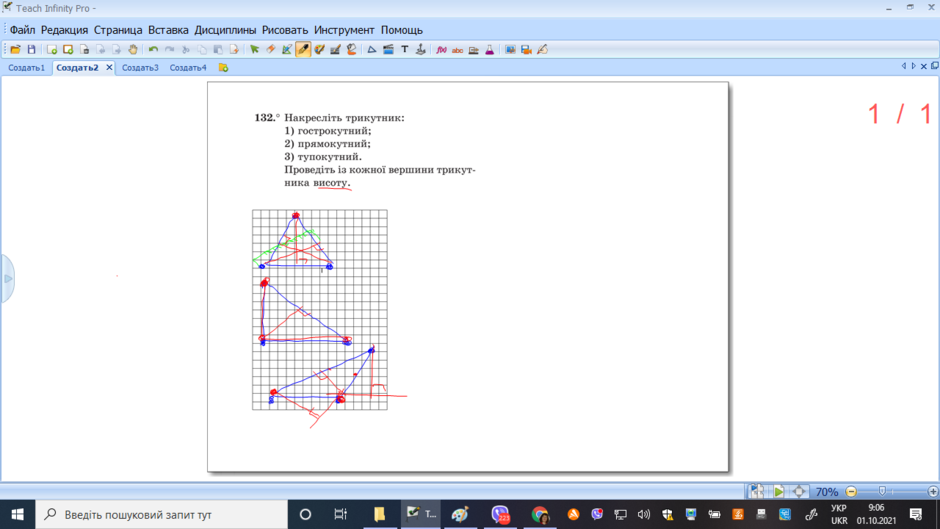This screenshot has width=940, height=529.
Task: Switch to the Создать3 tab
Action: pos(140,68)
